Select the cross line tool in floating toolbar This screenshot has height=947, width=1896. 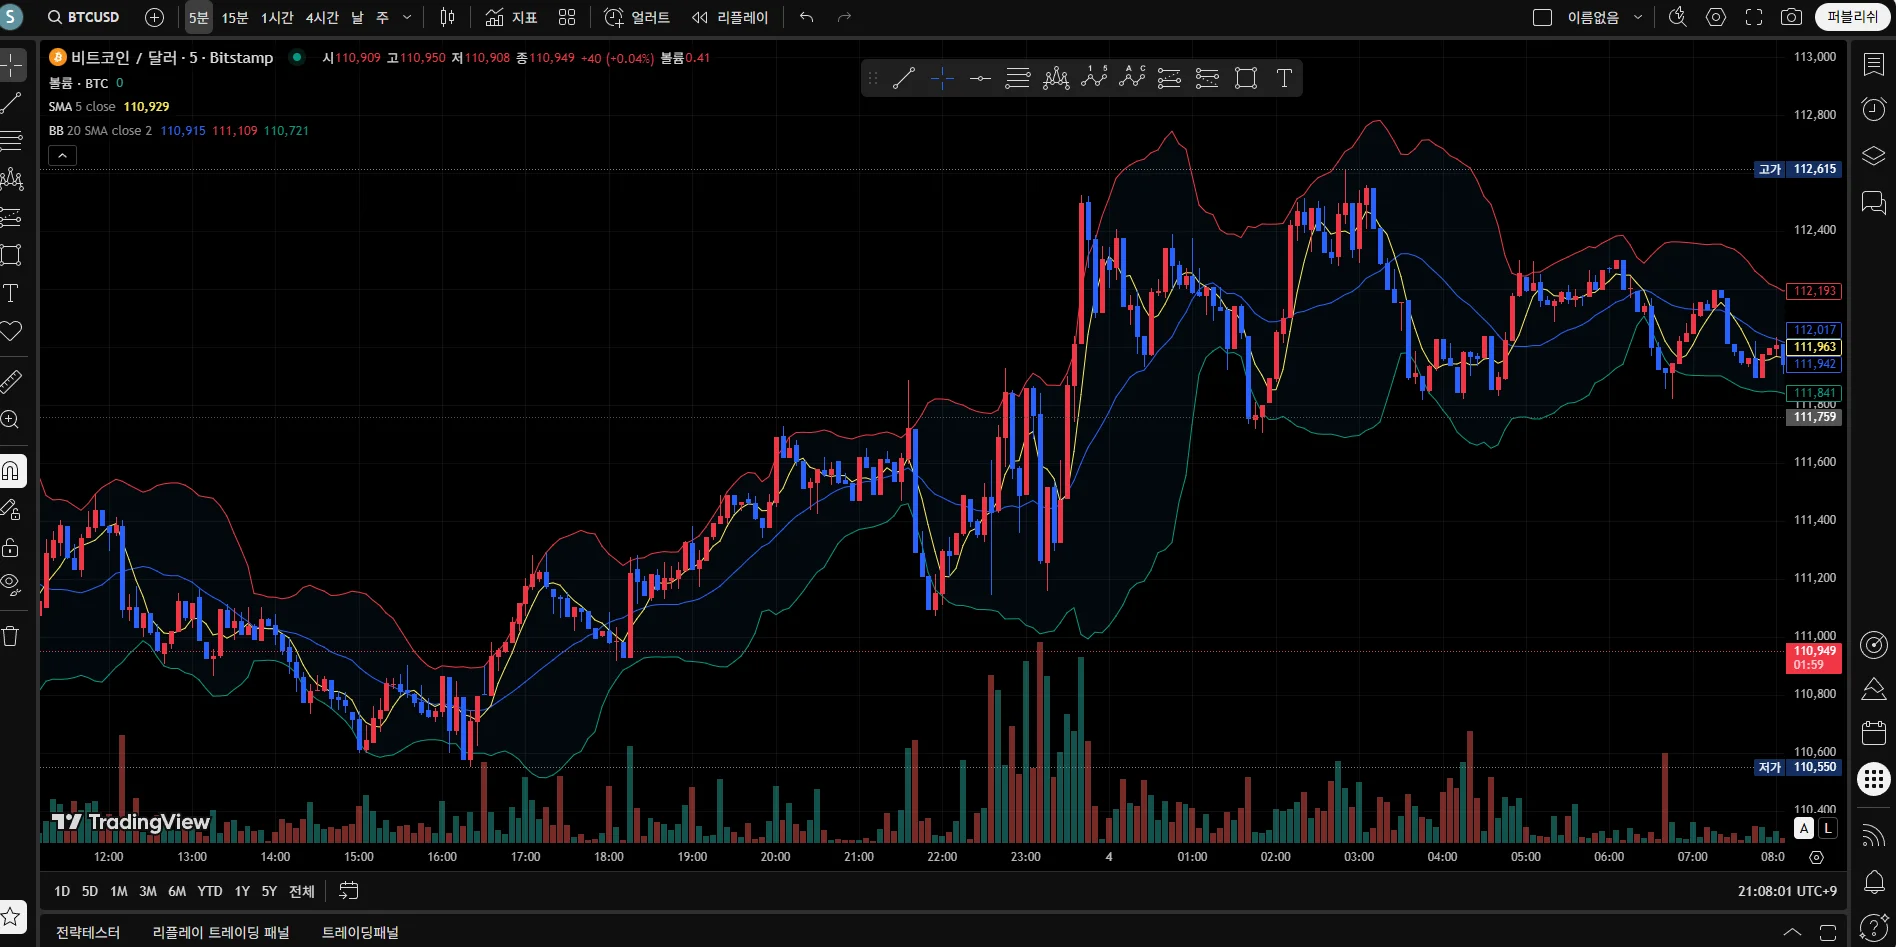point(942,78)
